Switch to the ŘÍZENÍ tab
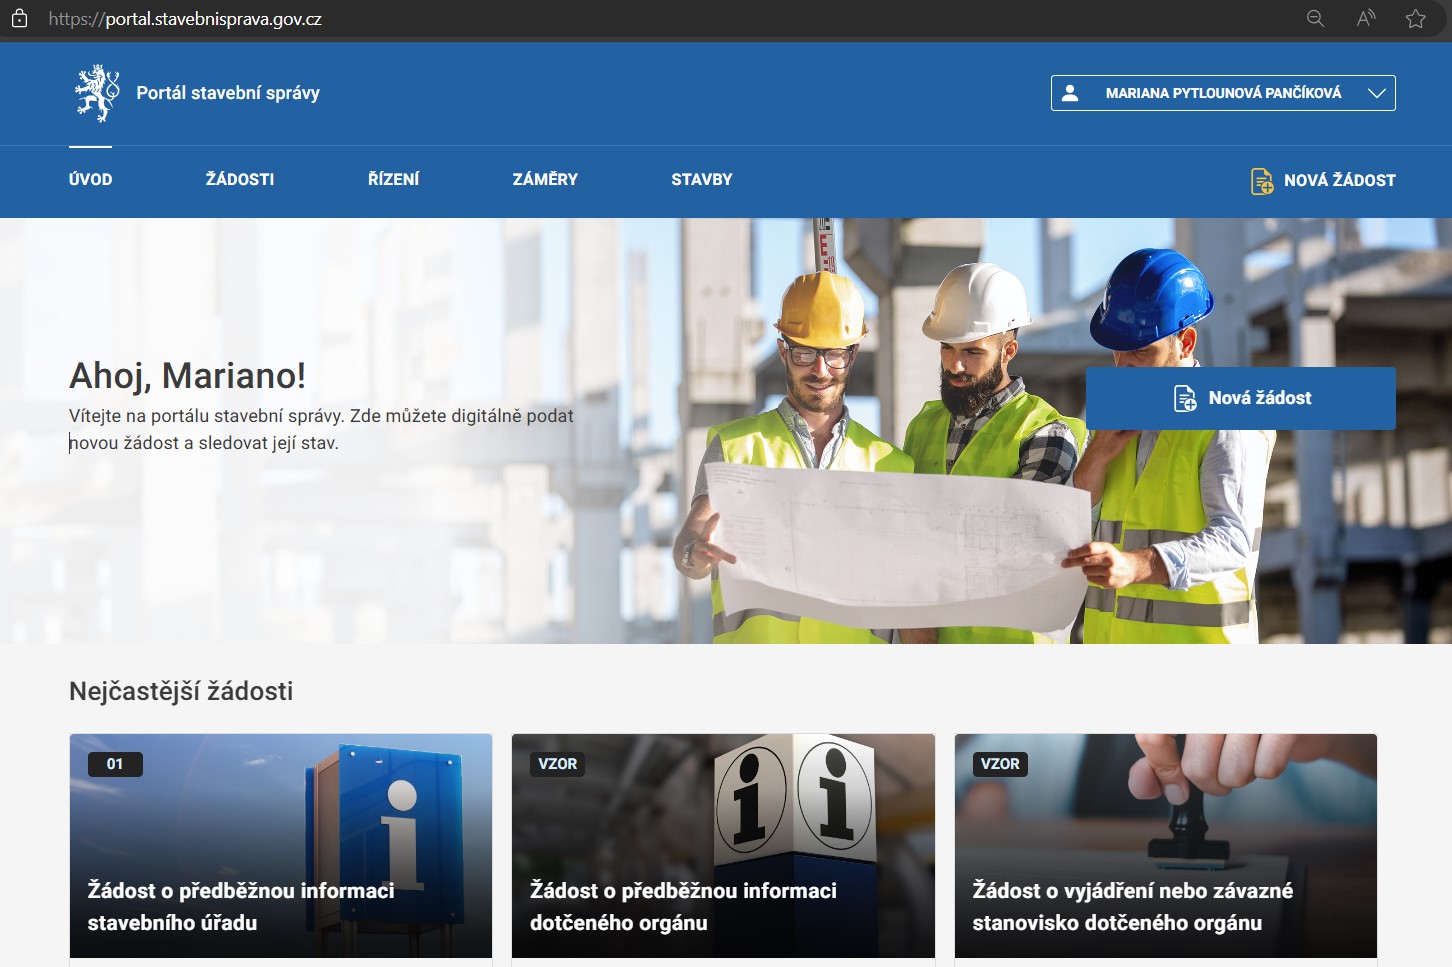The image size is (1452, 967). [x=394, y=180]
